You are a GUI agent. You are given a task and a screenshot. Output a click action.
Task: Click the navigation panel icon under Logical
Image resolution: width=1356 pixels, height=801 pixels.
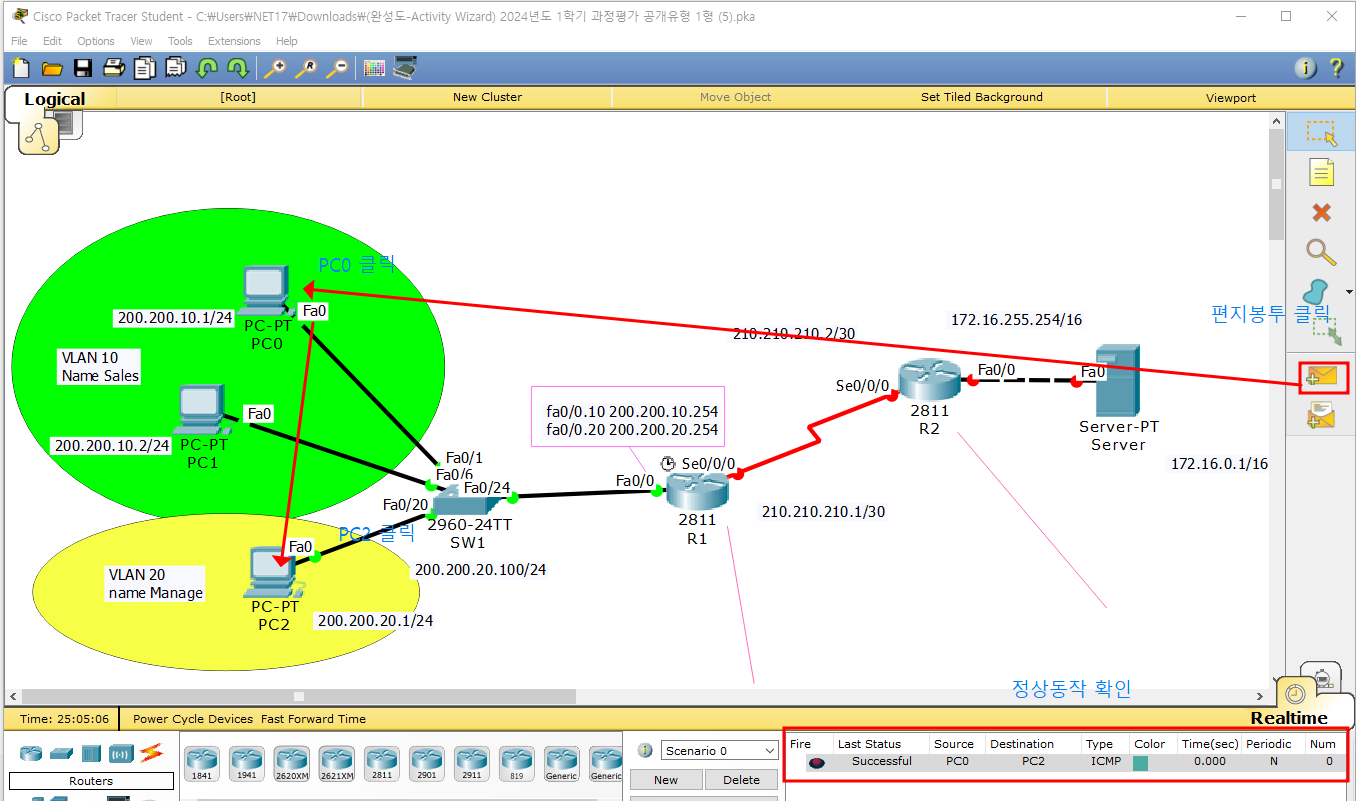39,134
